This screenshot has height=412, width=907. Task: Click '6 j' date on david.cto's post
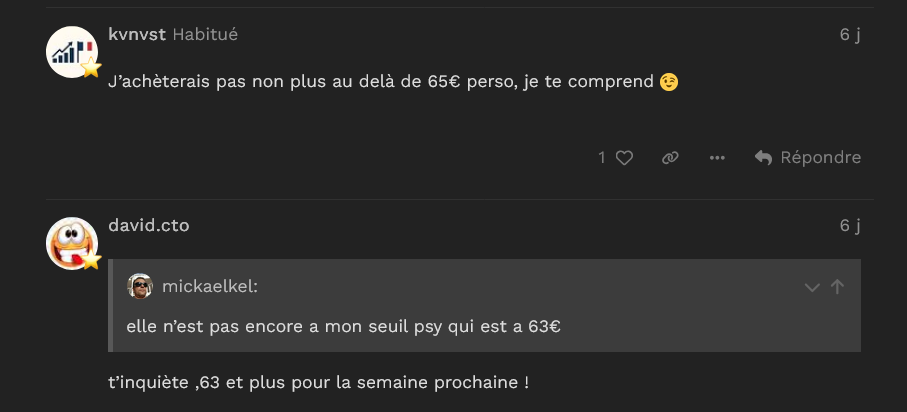click(849, 225)
